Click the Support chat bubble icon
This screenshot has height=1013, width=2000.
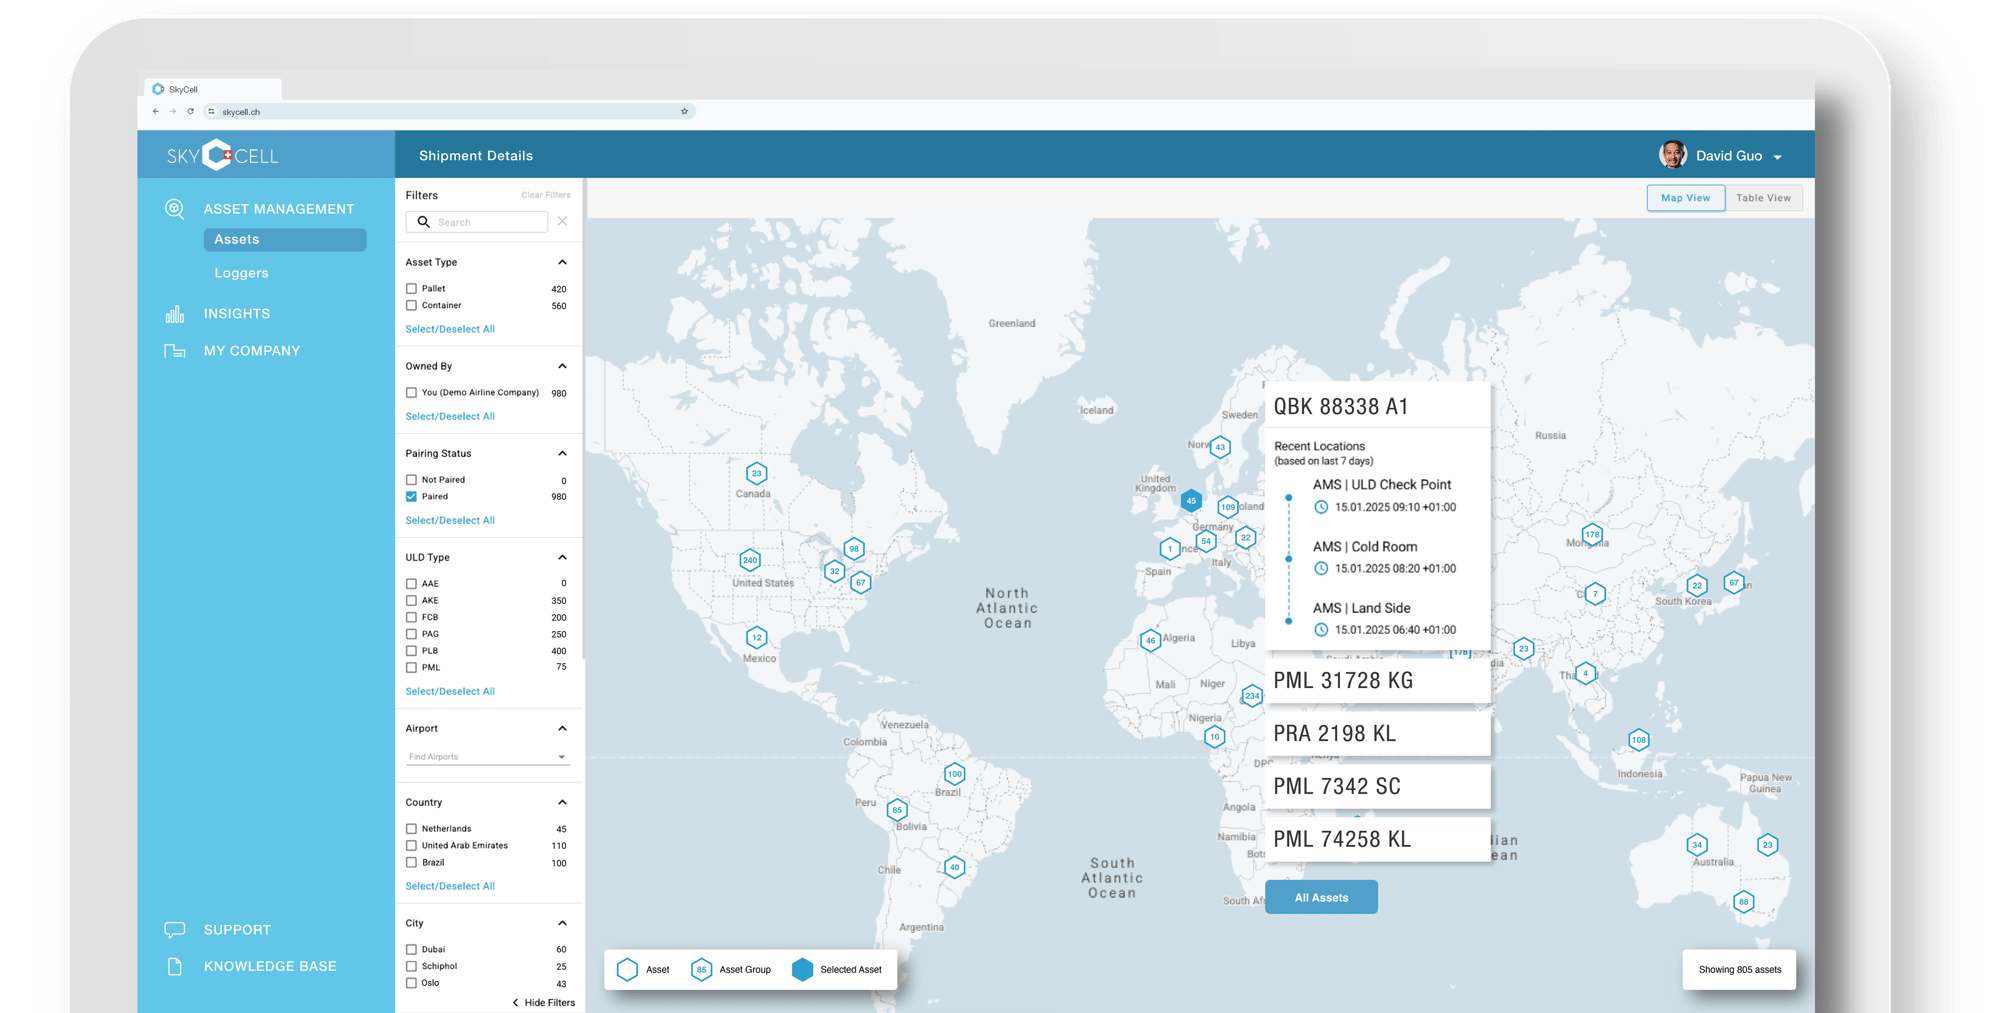pyautogui.click(x=175, y=929)
